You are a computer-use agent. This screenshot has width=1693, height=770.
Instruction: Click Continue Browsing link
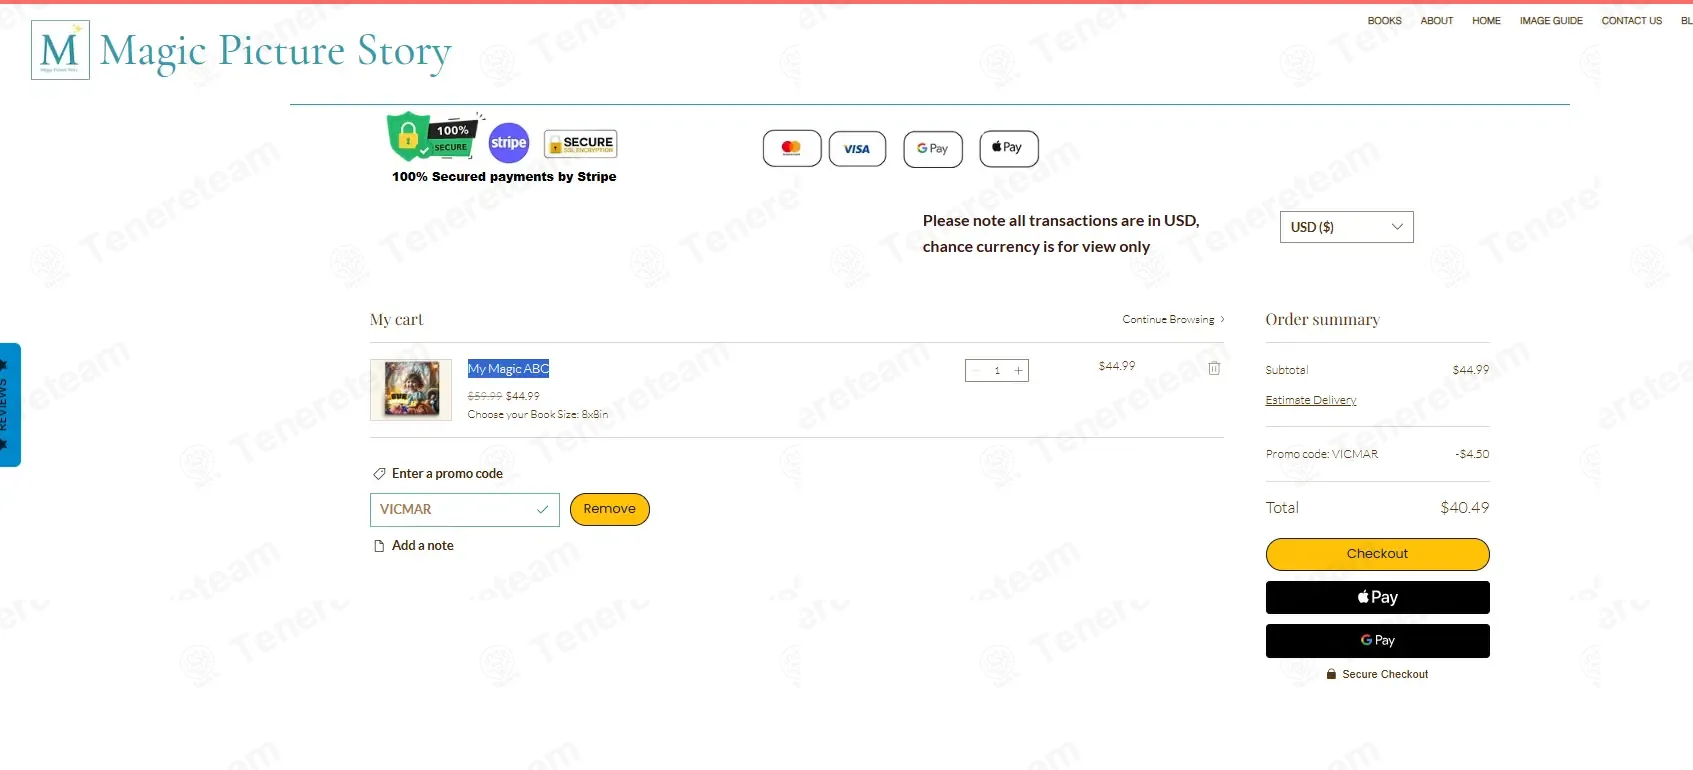click(x=1173, y=320)
